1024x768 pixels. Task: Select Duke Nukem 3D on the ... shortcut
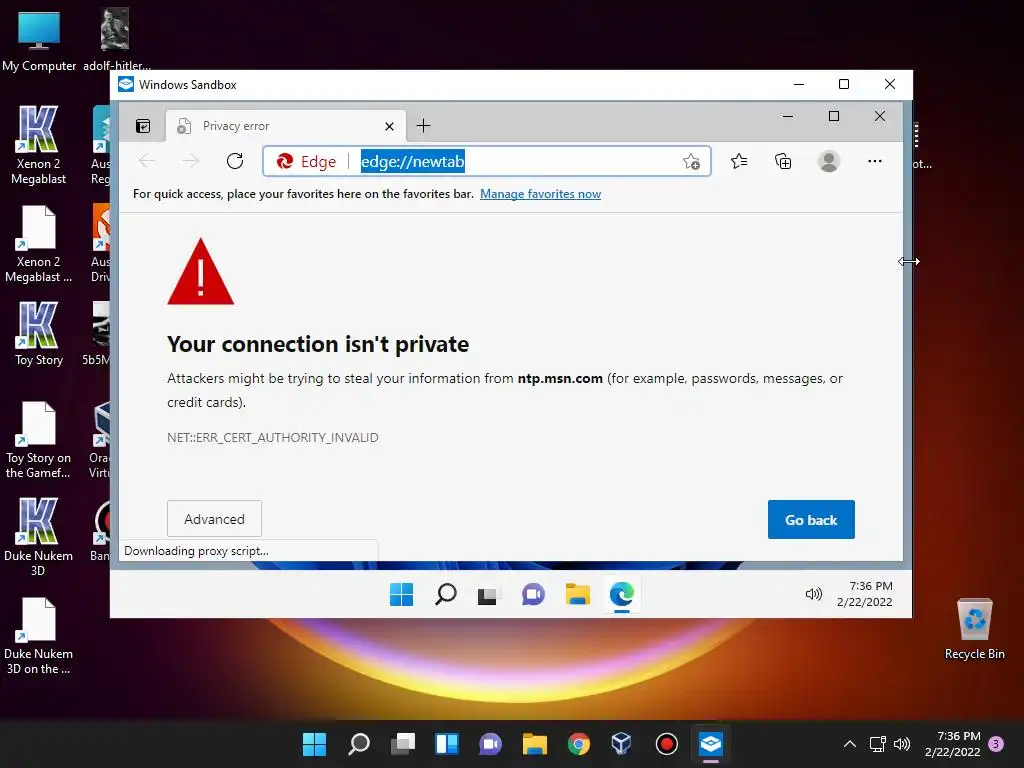click(x=38, y=636)
